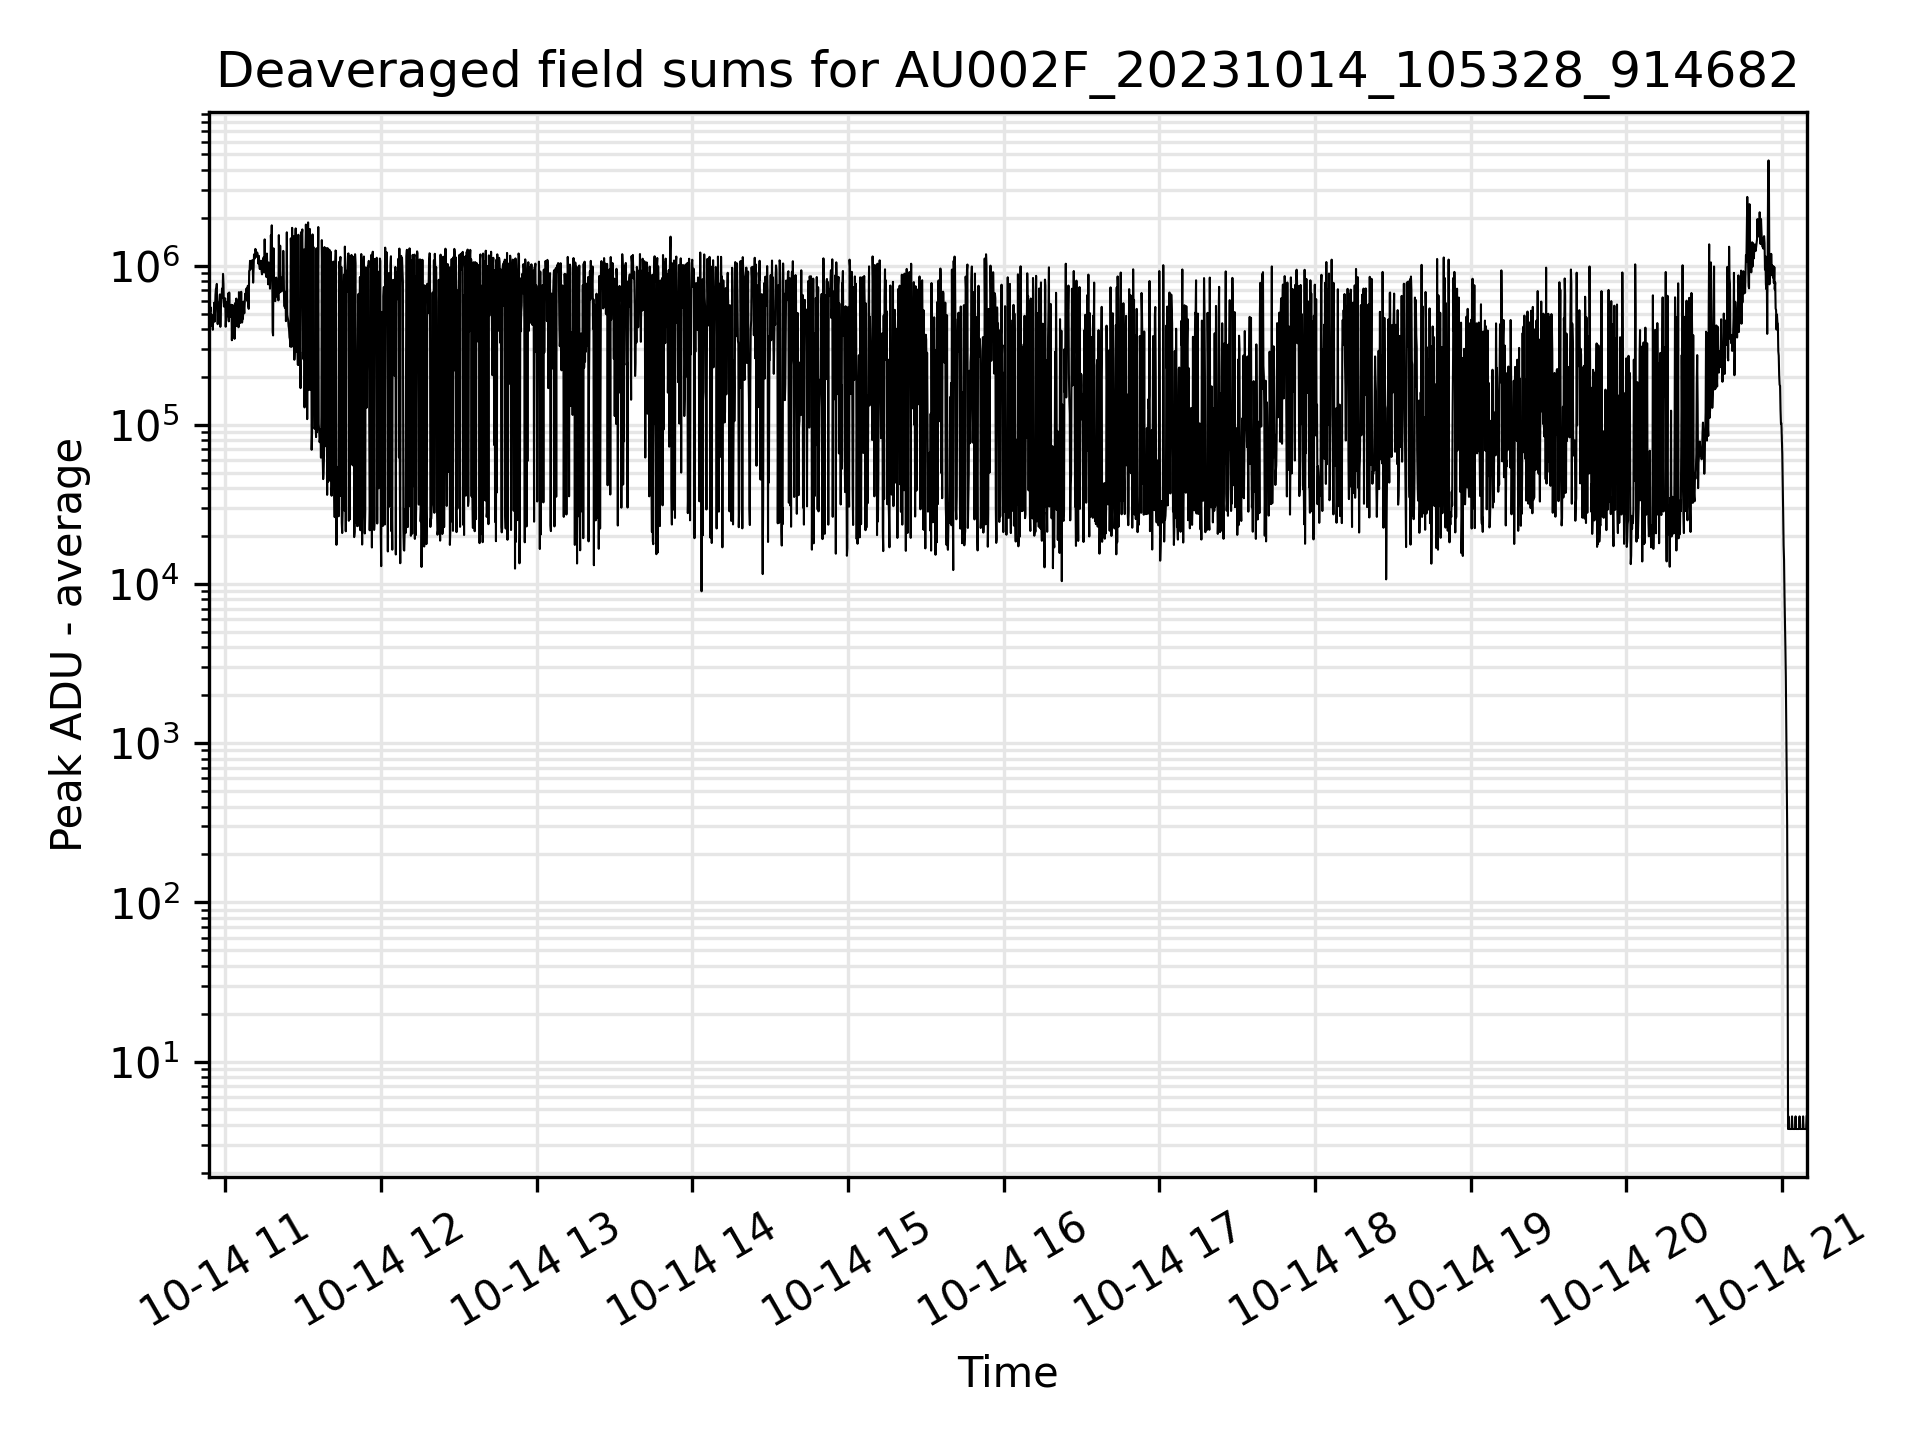Click the y tick label 10^6
Image resolution: width=1920 pixels, height=1440 pixels.
pos(144,266)
